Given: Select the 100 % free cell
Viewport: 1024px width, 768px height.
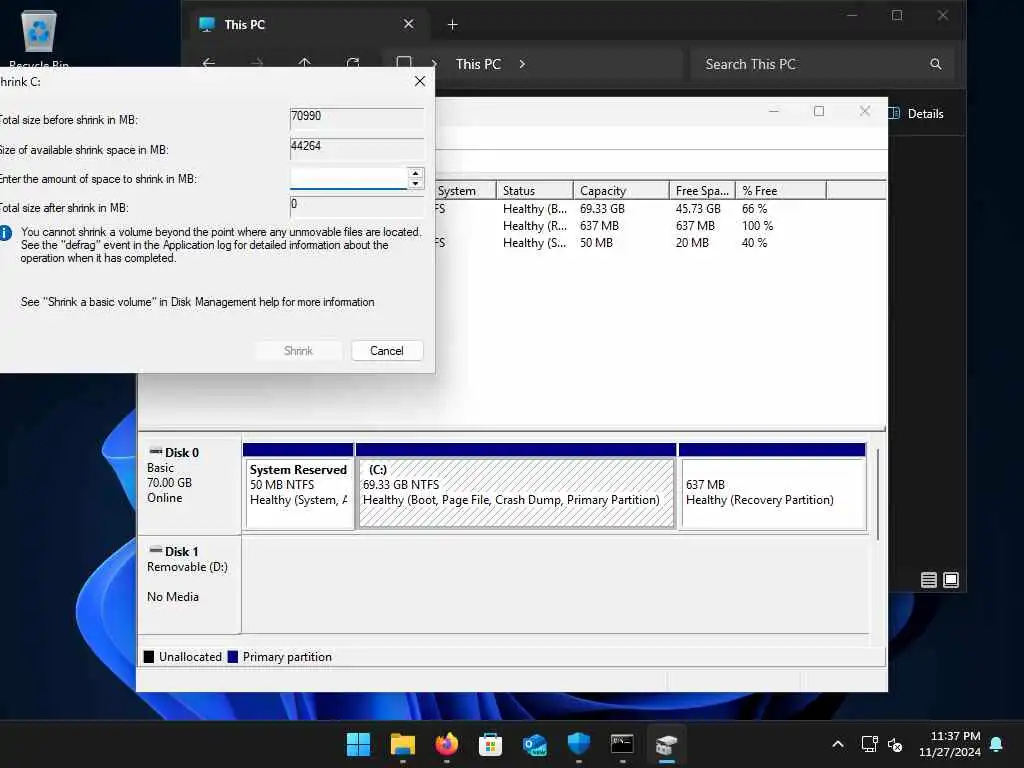Looking at the screenshot, I should click(x=757, y=226).
